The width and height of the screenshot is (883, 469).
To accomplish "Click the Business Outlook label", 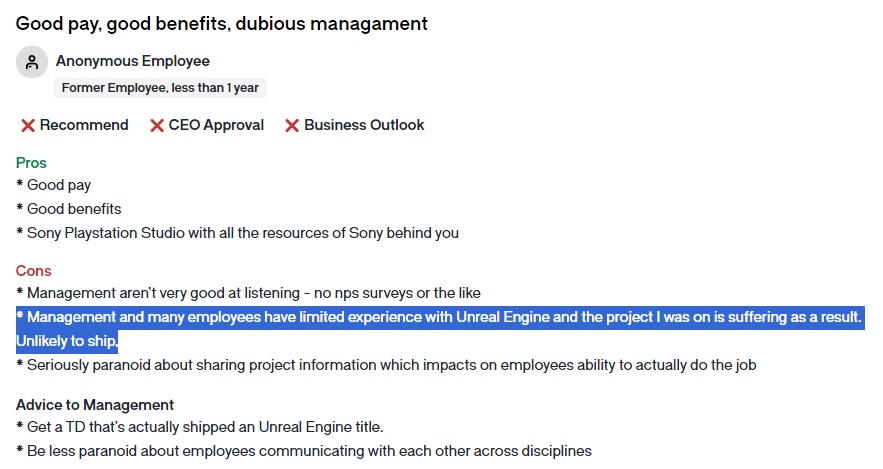I will (x=364, y=125).
